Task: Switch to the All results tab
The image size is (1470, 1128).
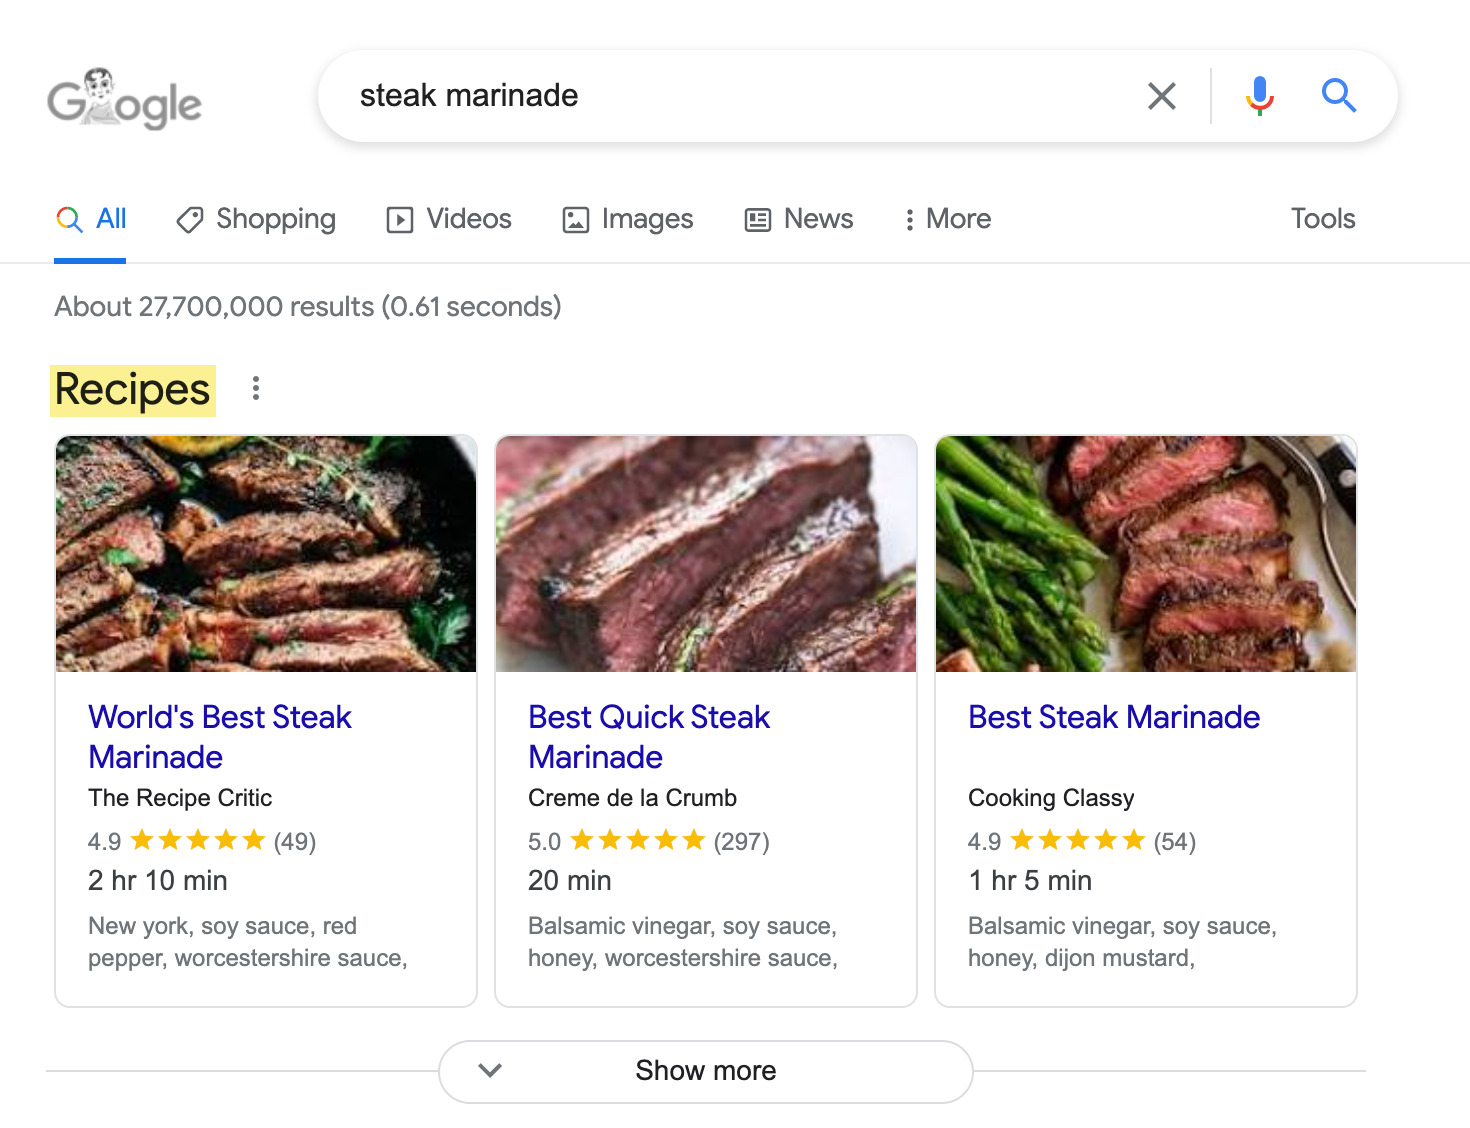Action: pos(91,219)
